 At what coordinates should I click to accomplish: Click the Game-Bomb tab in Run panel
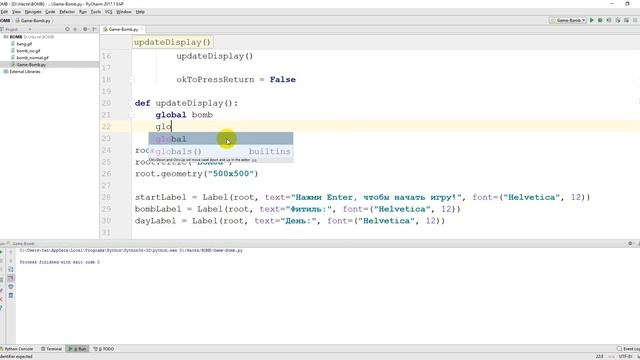21,244
